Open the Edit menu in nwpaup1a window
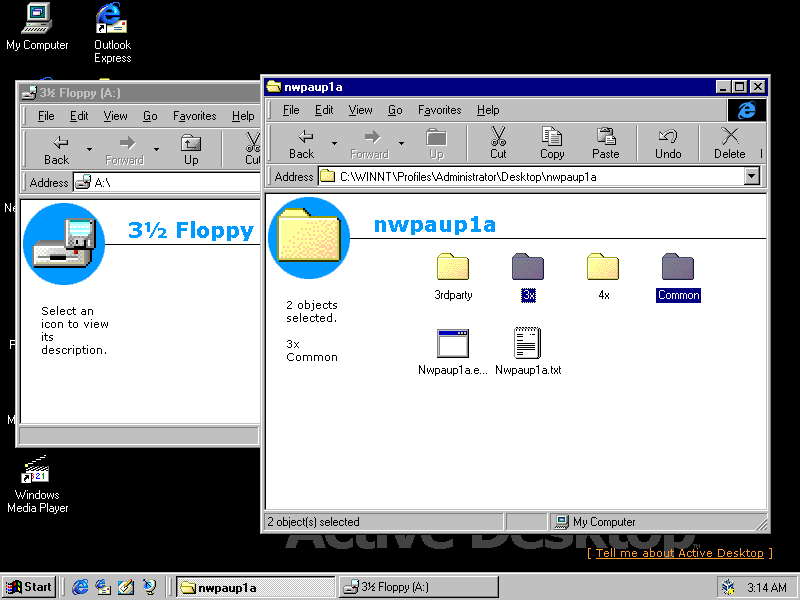The image size is (800, 600). pos(324,110)
